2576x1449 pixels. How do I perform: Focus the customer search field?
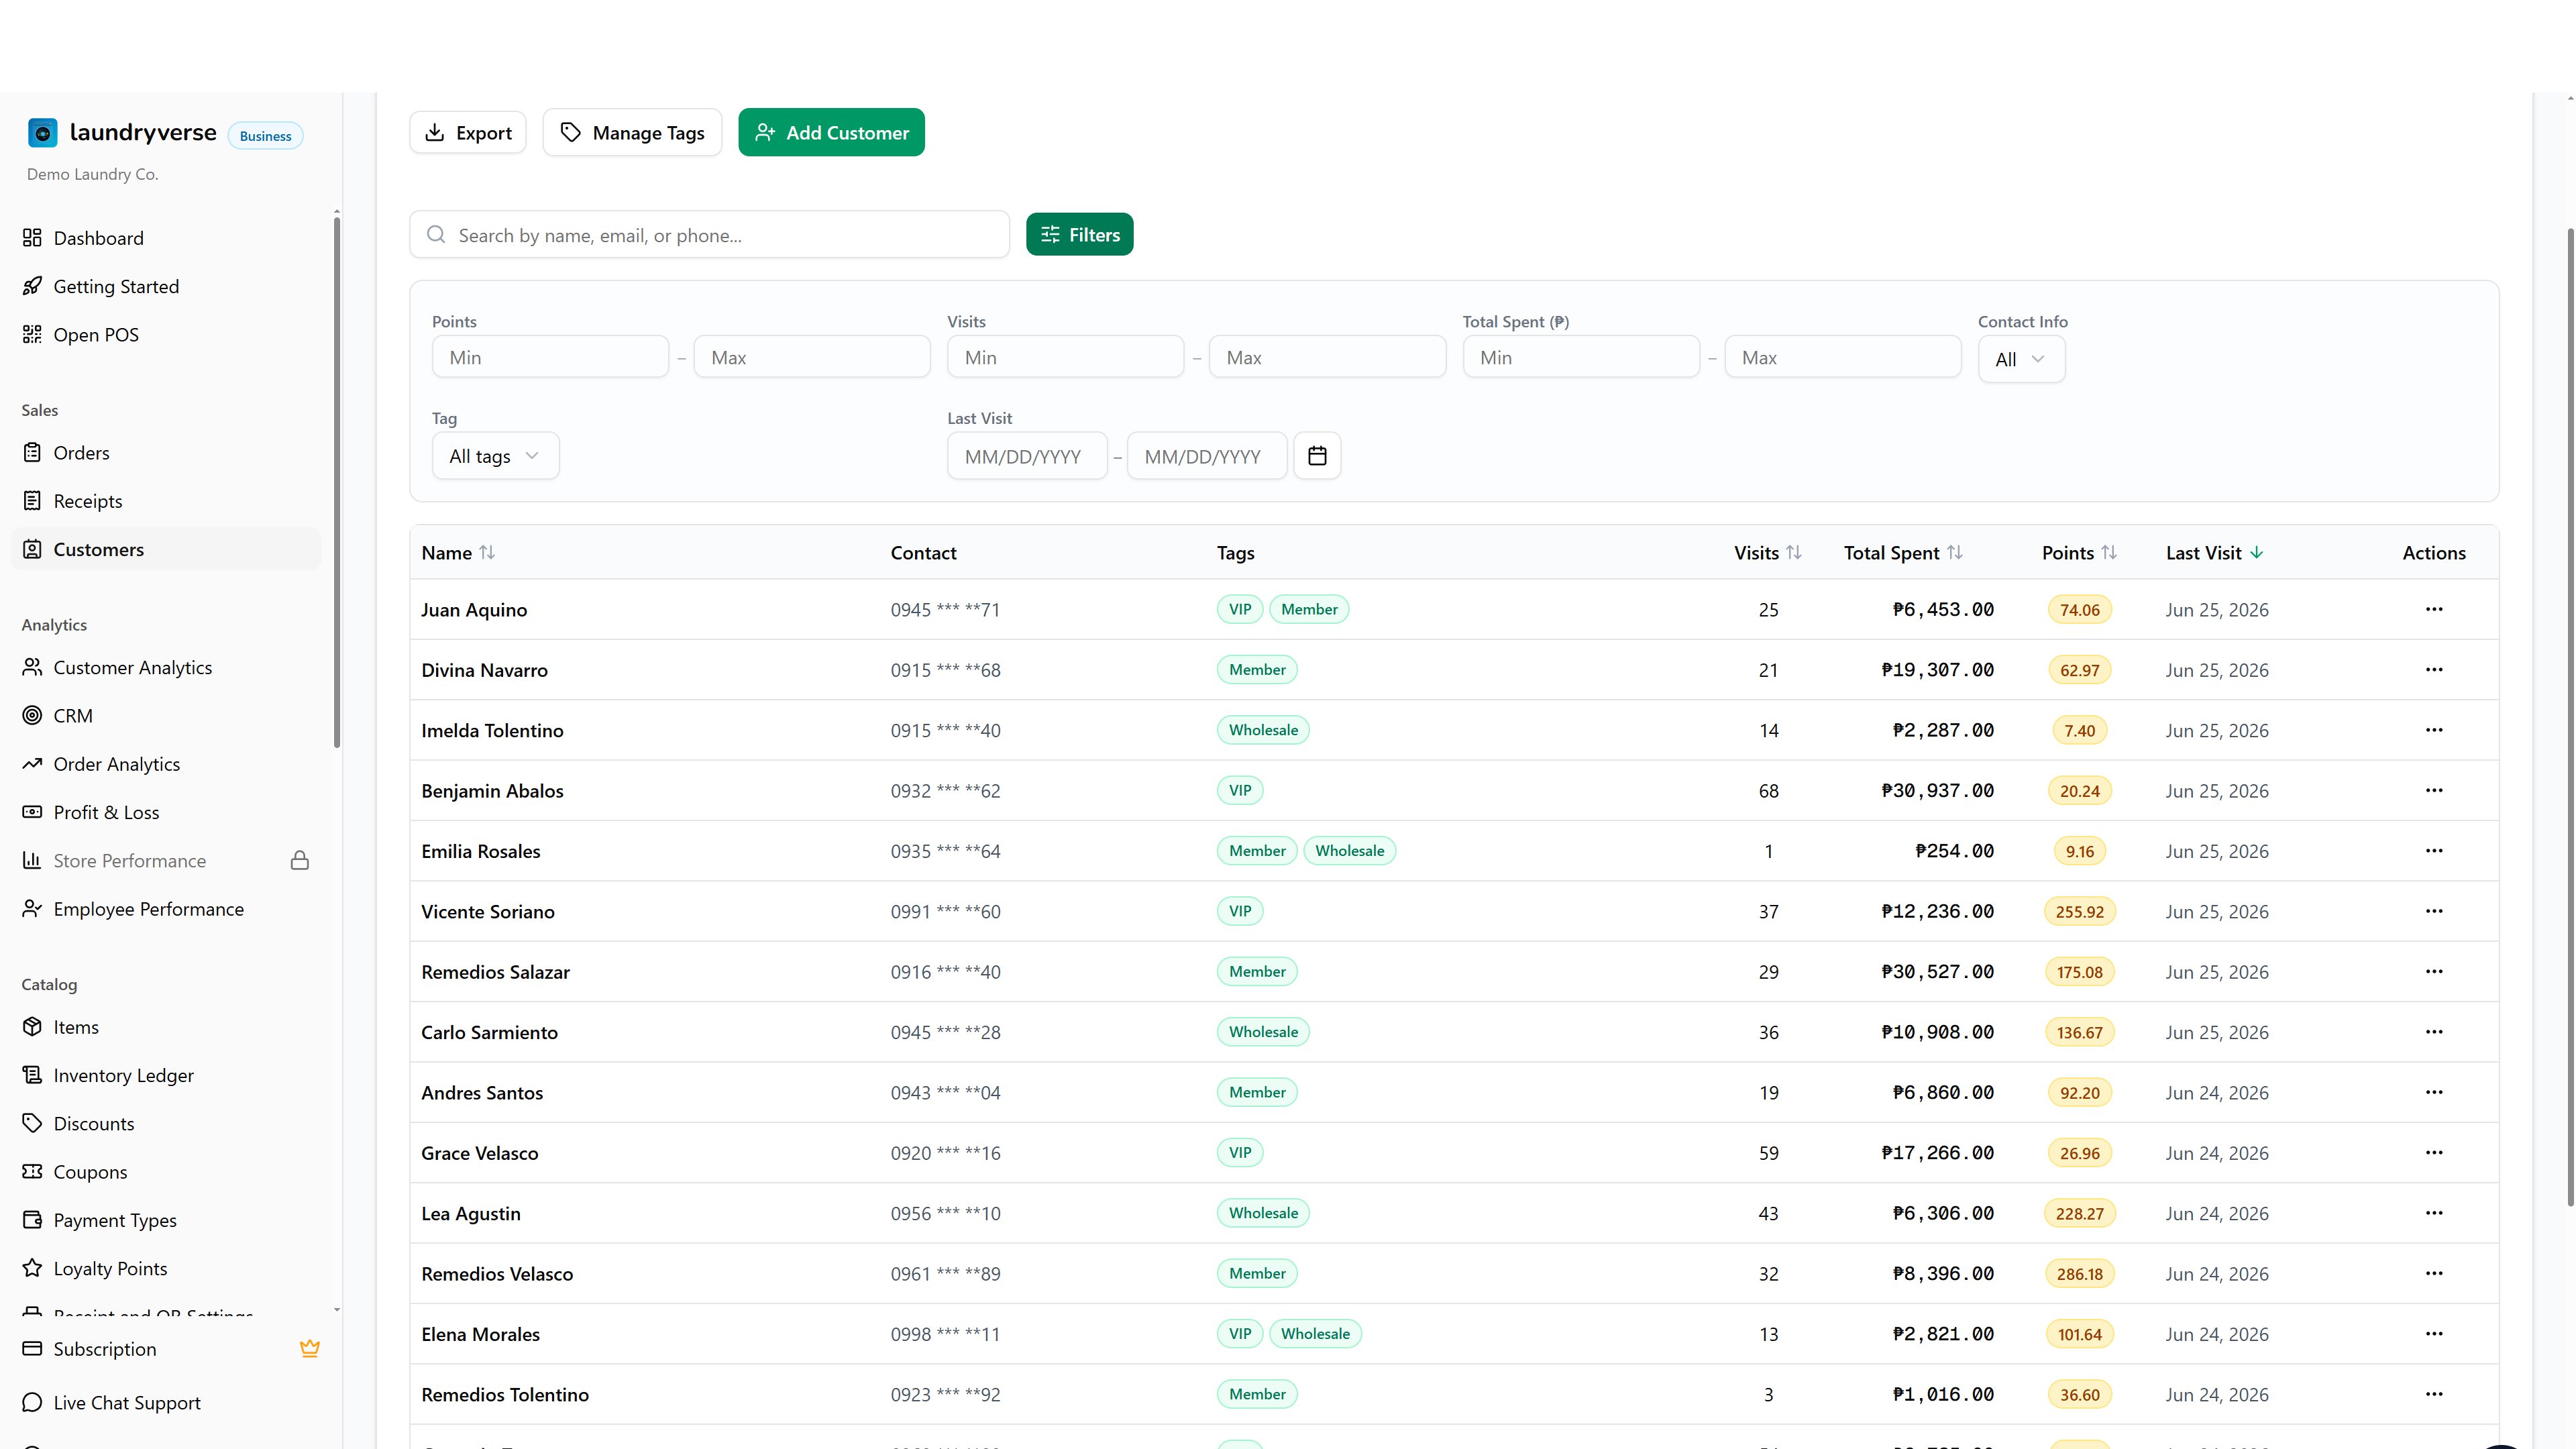pos(709,235)
